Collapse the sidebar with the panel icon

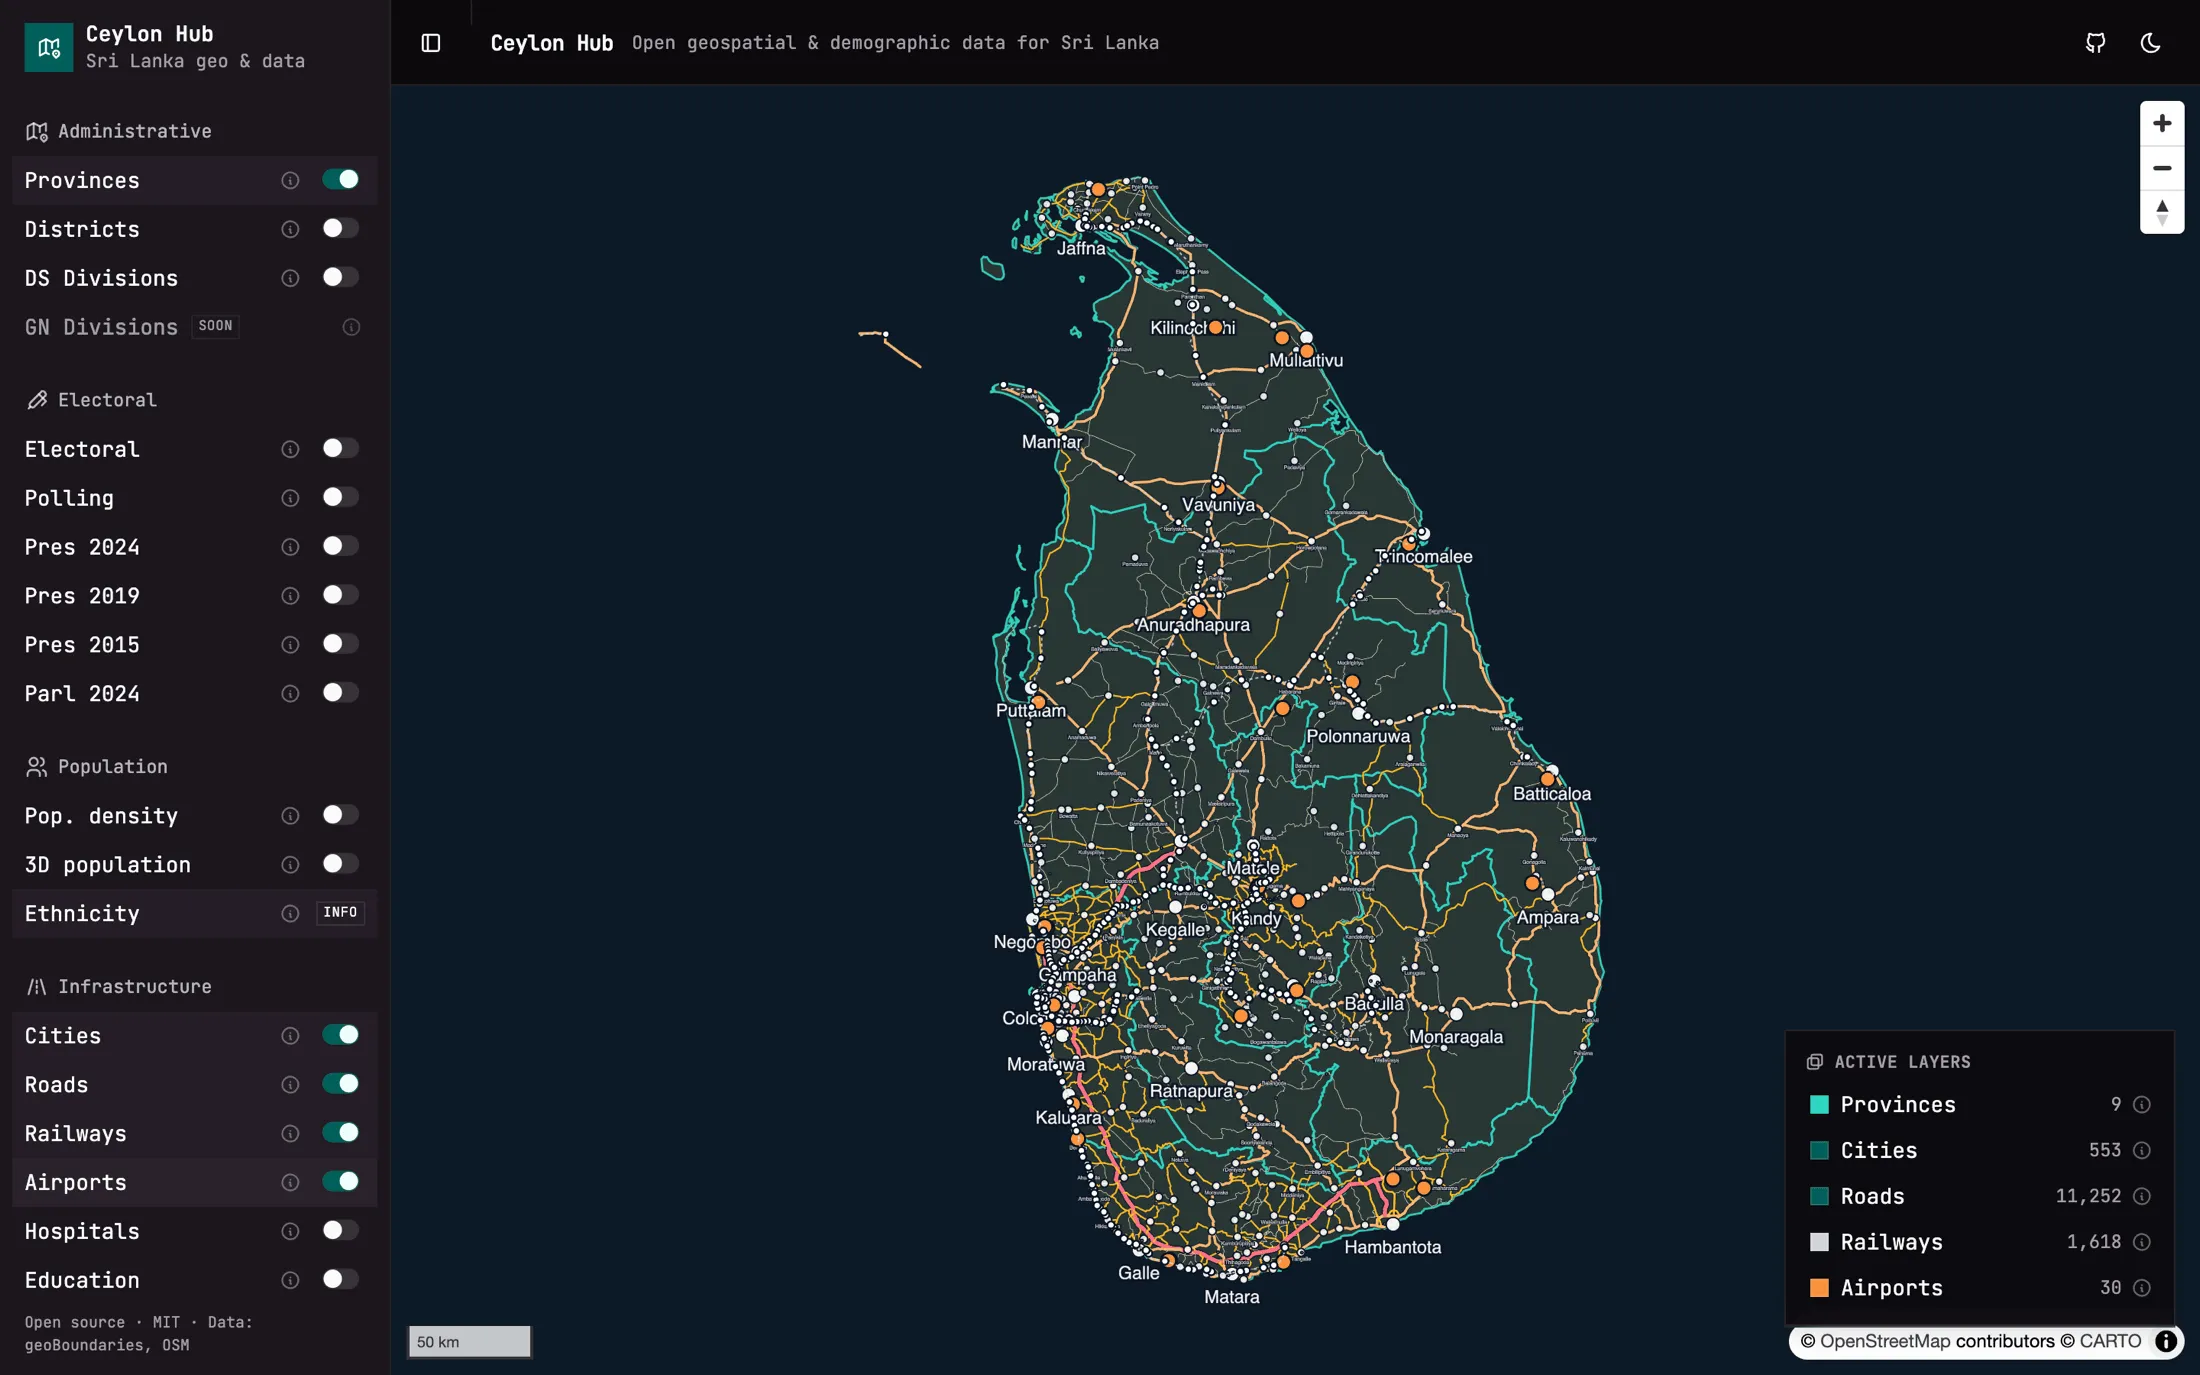point(431,43)
